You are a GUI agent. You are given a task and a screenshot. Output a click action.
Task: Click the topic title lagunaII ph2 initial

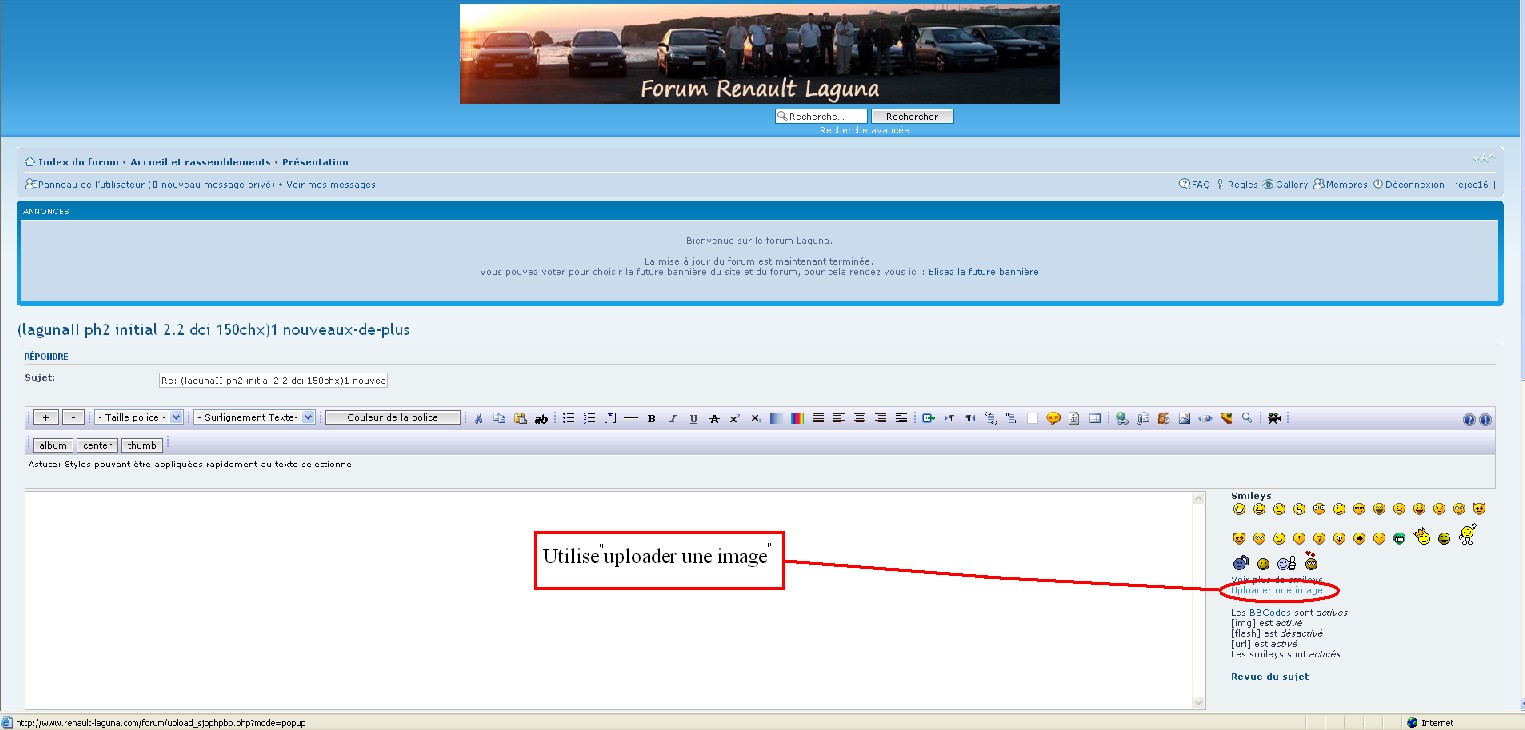coord(213,329)
